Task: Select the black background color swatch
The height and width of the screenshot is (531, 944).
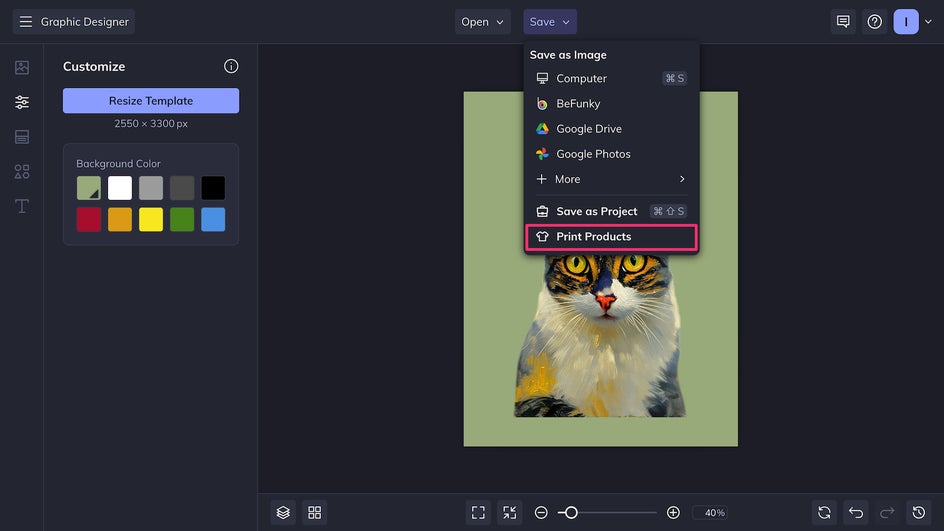Action: point(213,188)
